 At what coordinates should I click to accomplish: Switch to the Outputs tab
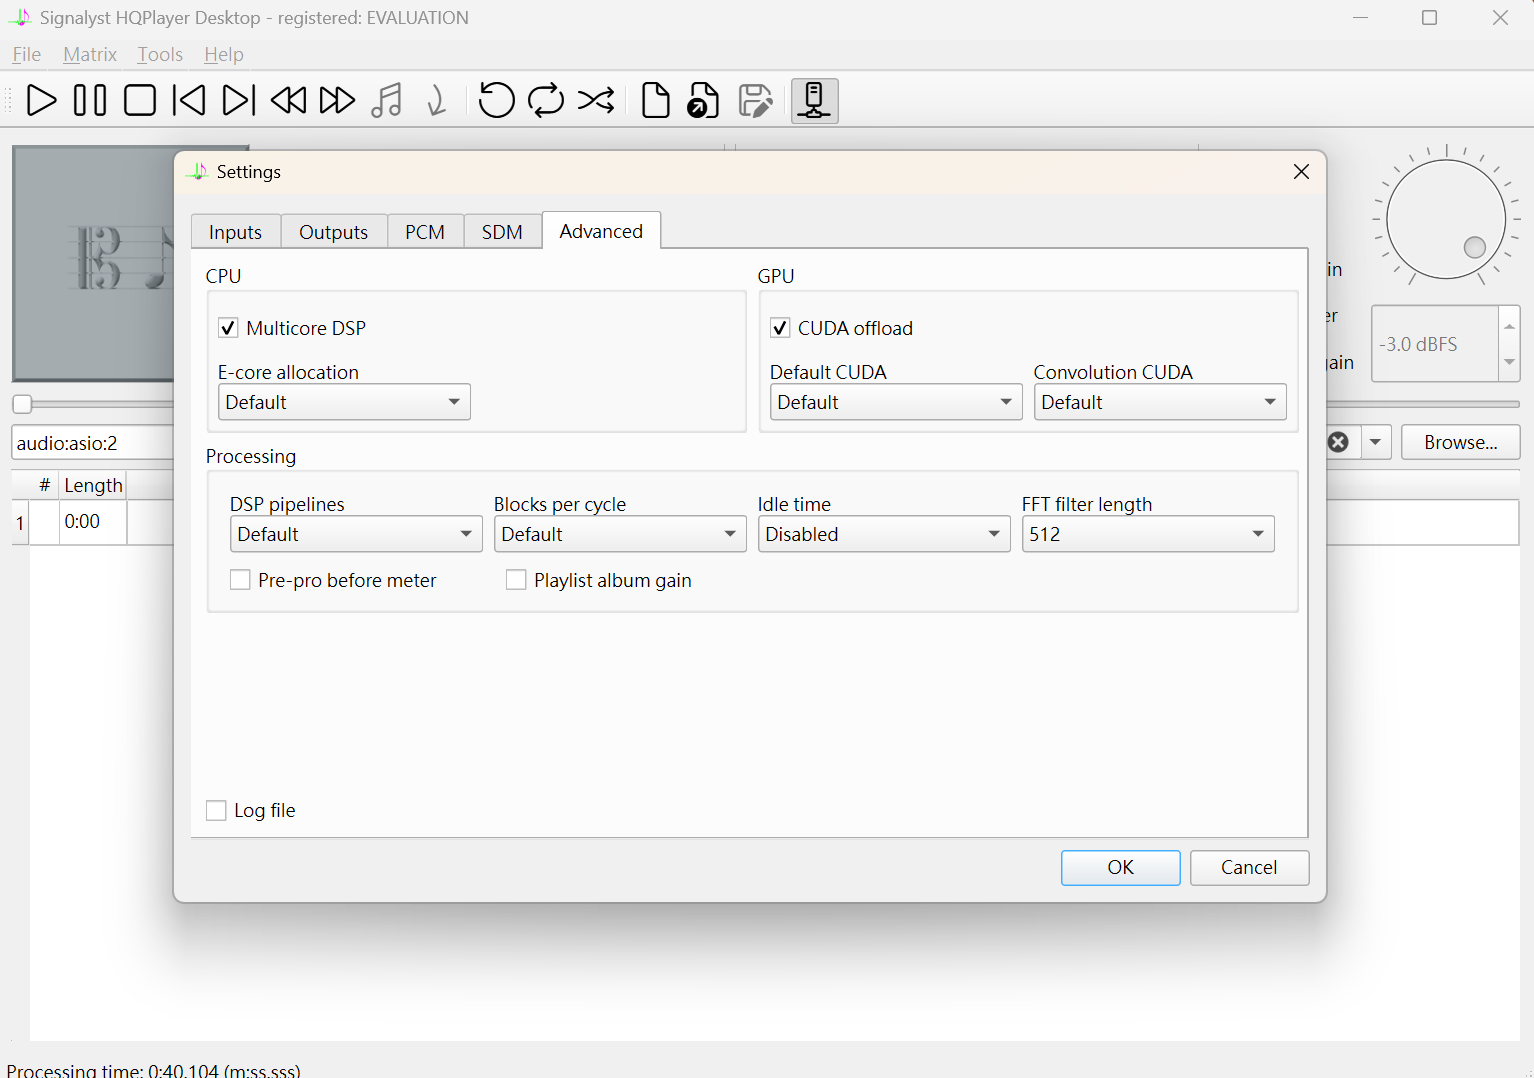(334, 232)
